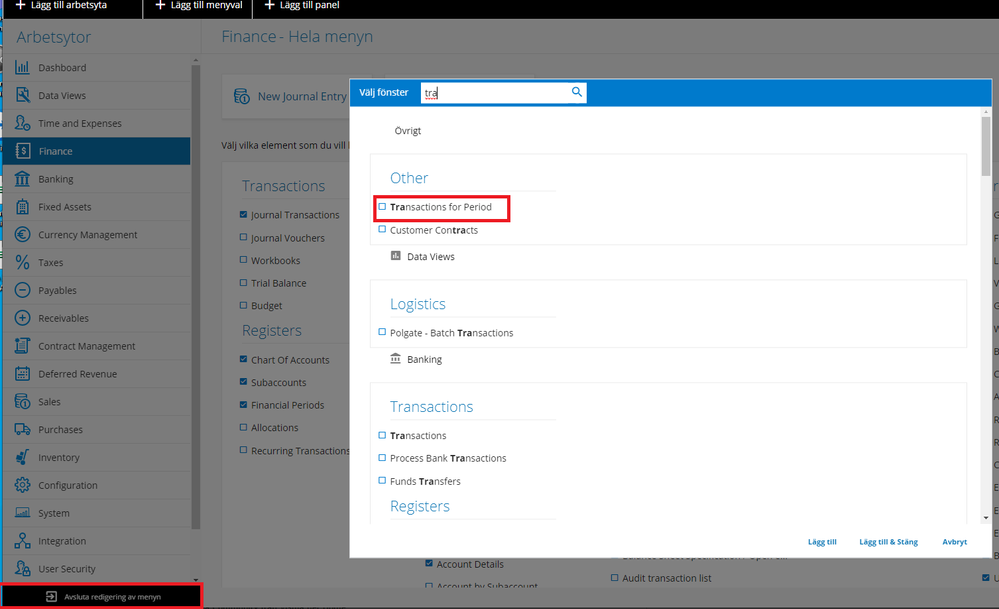Image resolution: width=999 pixels, height=609 pixels.
Task: Select the Finance workspace icon
Action: click(x=22, y=151)
